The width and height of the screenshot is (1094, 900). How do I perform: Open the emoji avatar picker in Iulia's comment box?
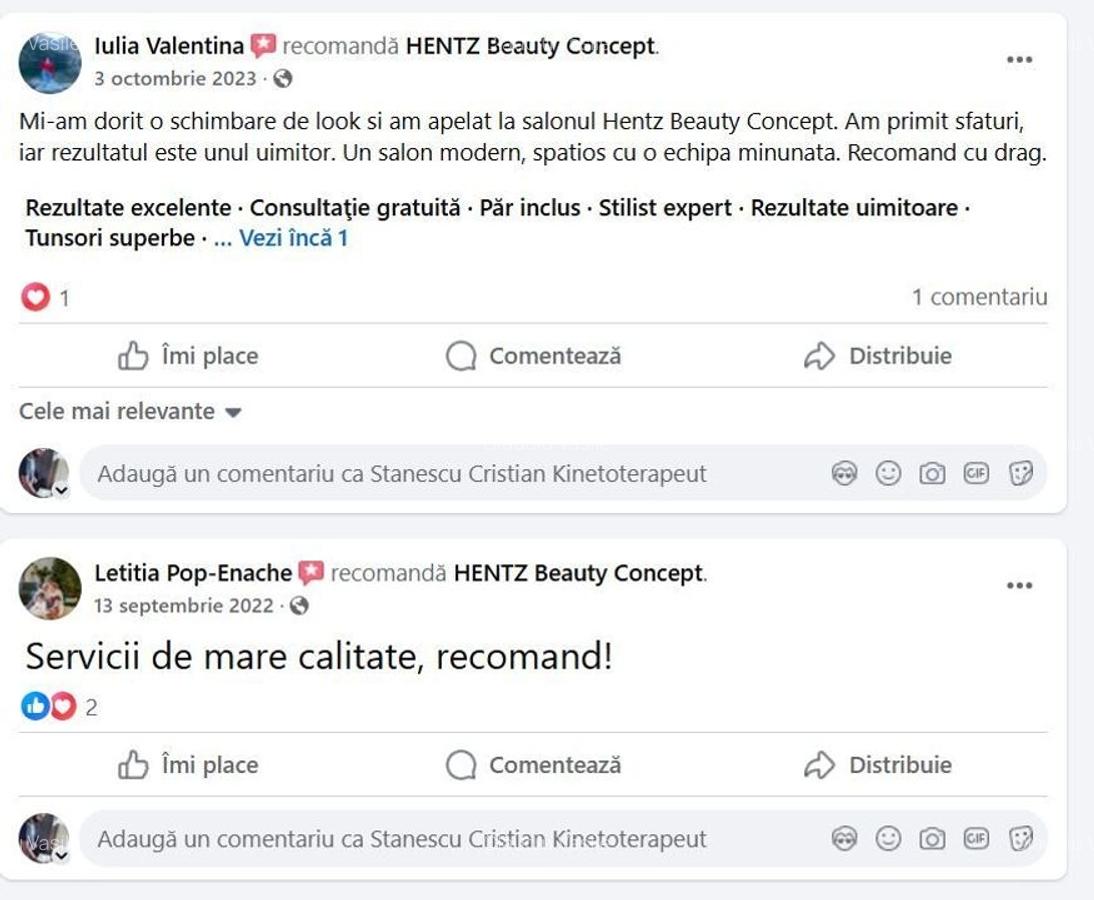(846, 473)
